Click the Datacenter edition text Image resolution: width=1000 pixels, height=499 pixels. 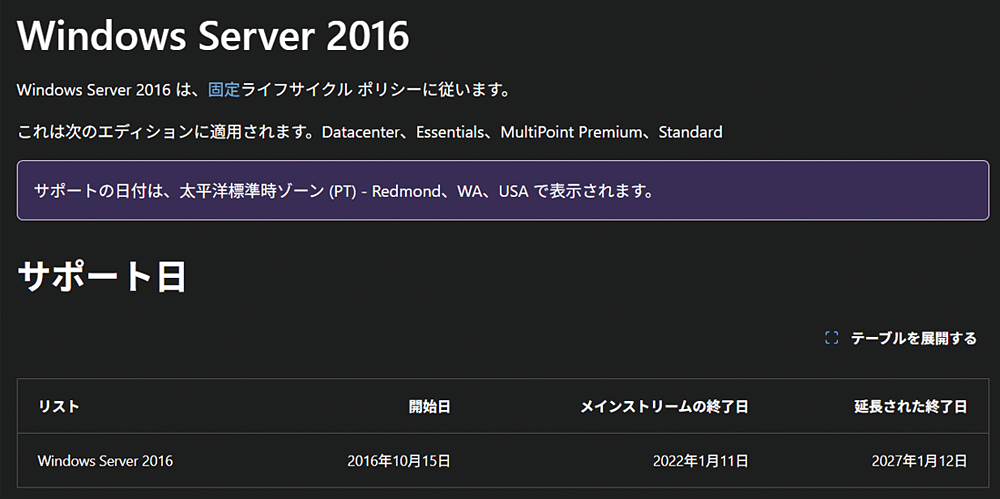[360, 132]
